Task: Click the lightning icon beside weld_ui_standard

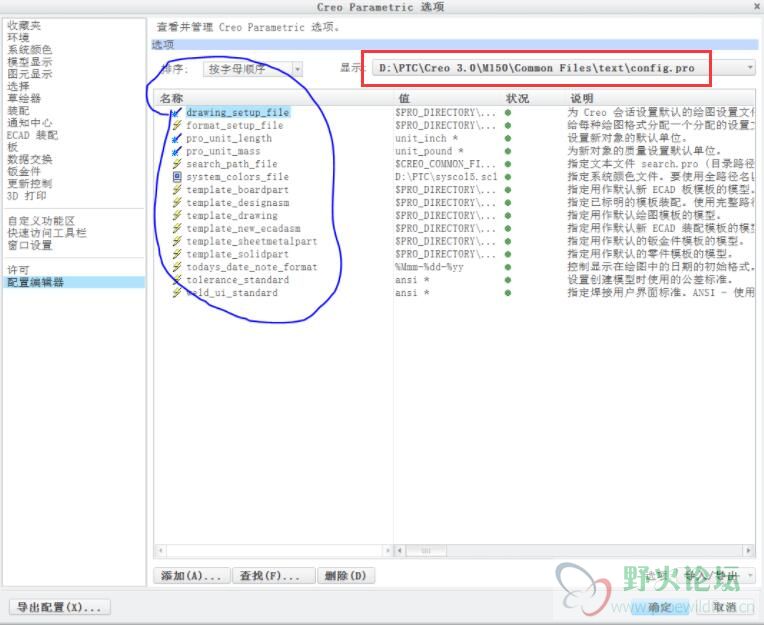Action: click(176, 293)
